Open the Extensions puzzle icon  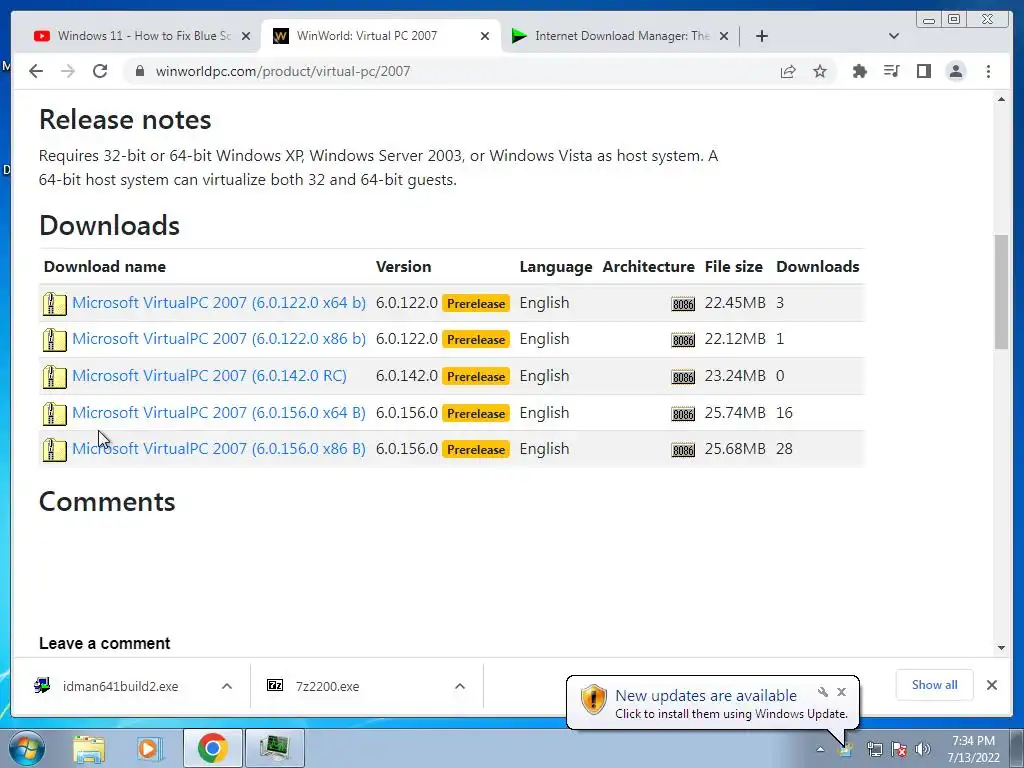pyautogui.click(x=860, y=71)
